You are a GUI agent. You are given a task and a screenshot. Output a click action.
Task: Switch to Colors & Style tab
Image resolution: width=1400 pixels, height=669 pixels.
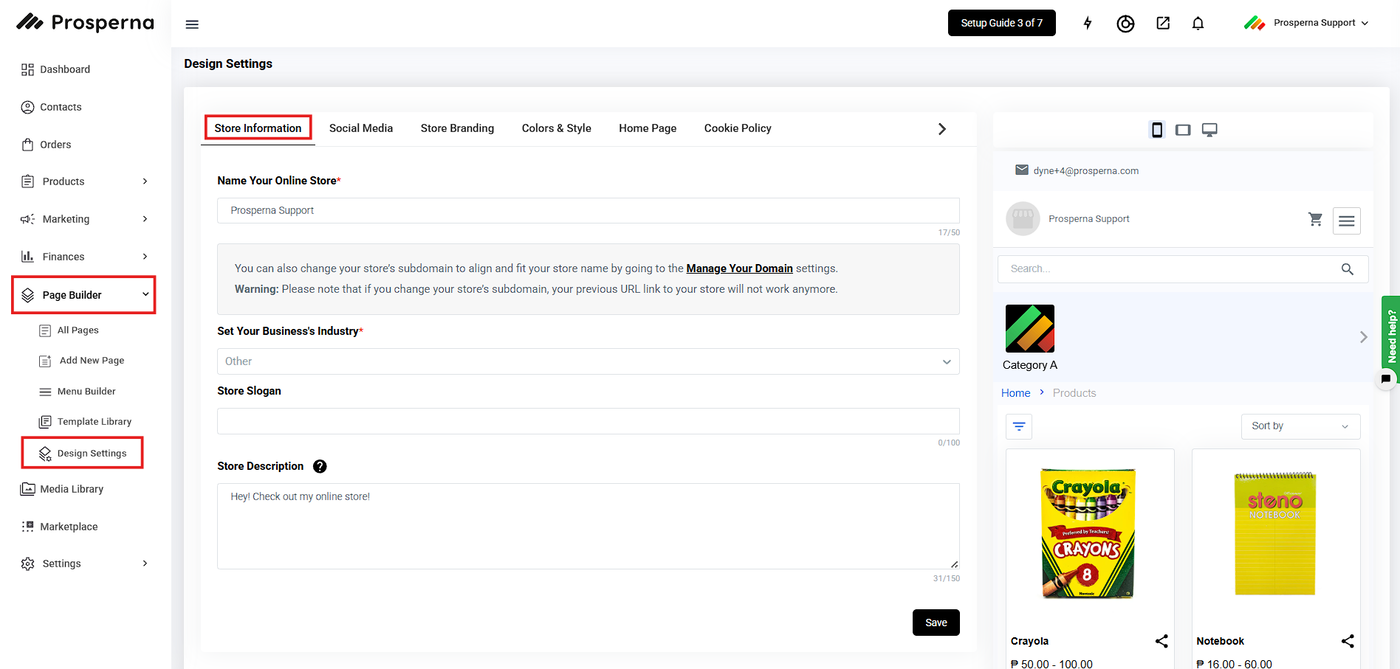coord(556,128)
